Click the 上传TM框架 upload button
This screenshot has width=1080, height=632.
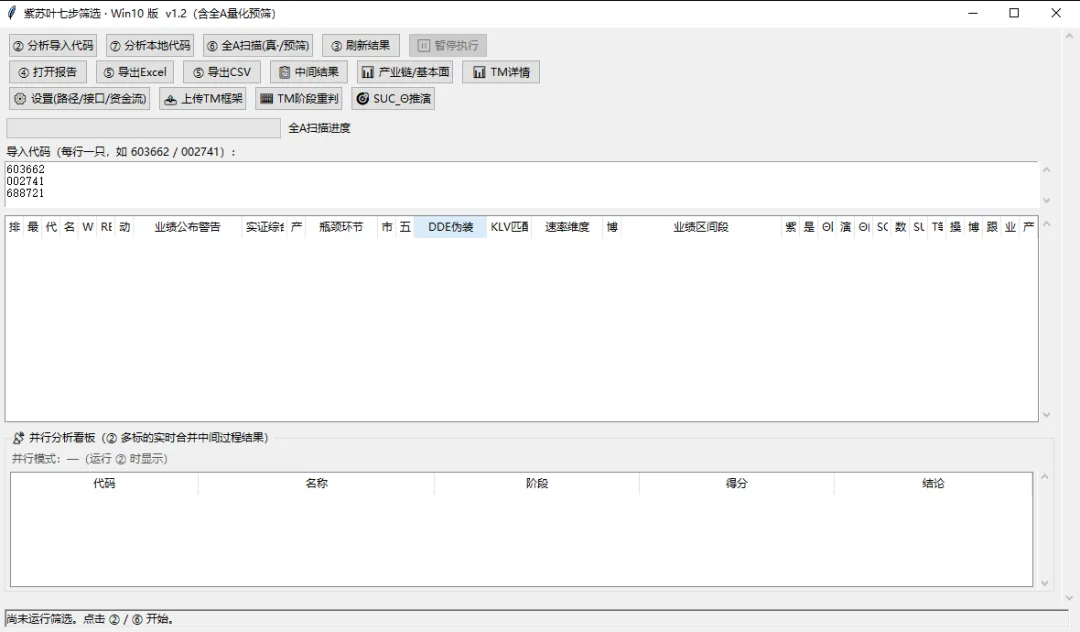203,99
